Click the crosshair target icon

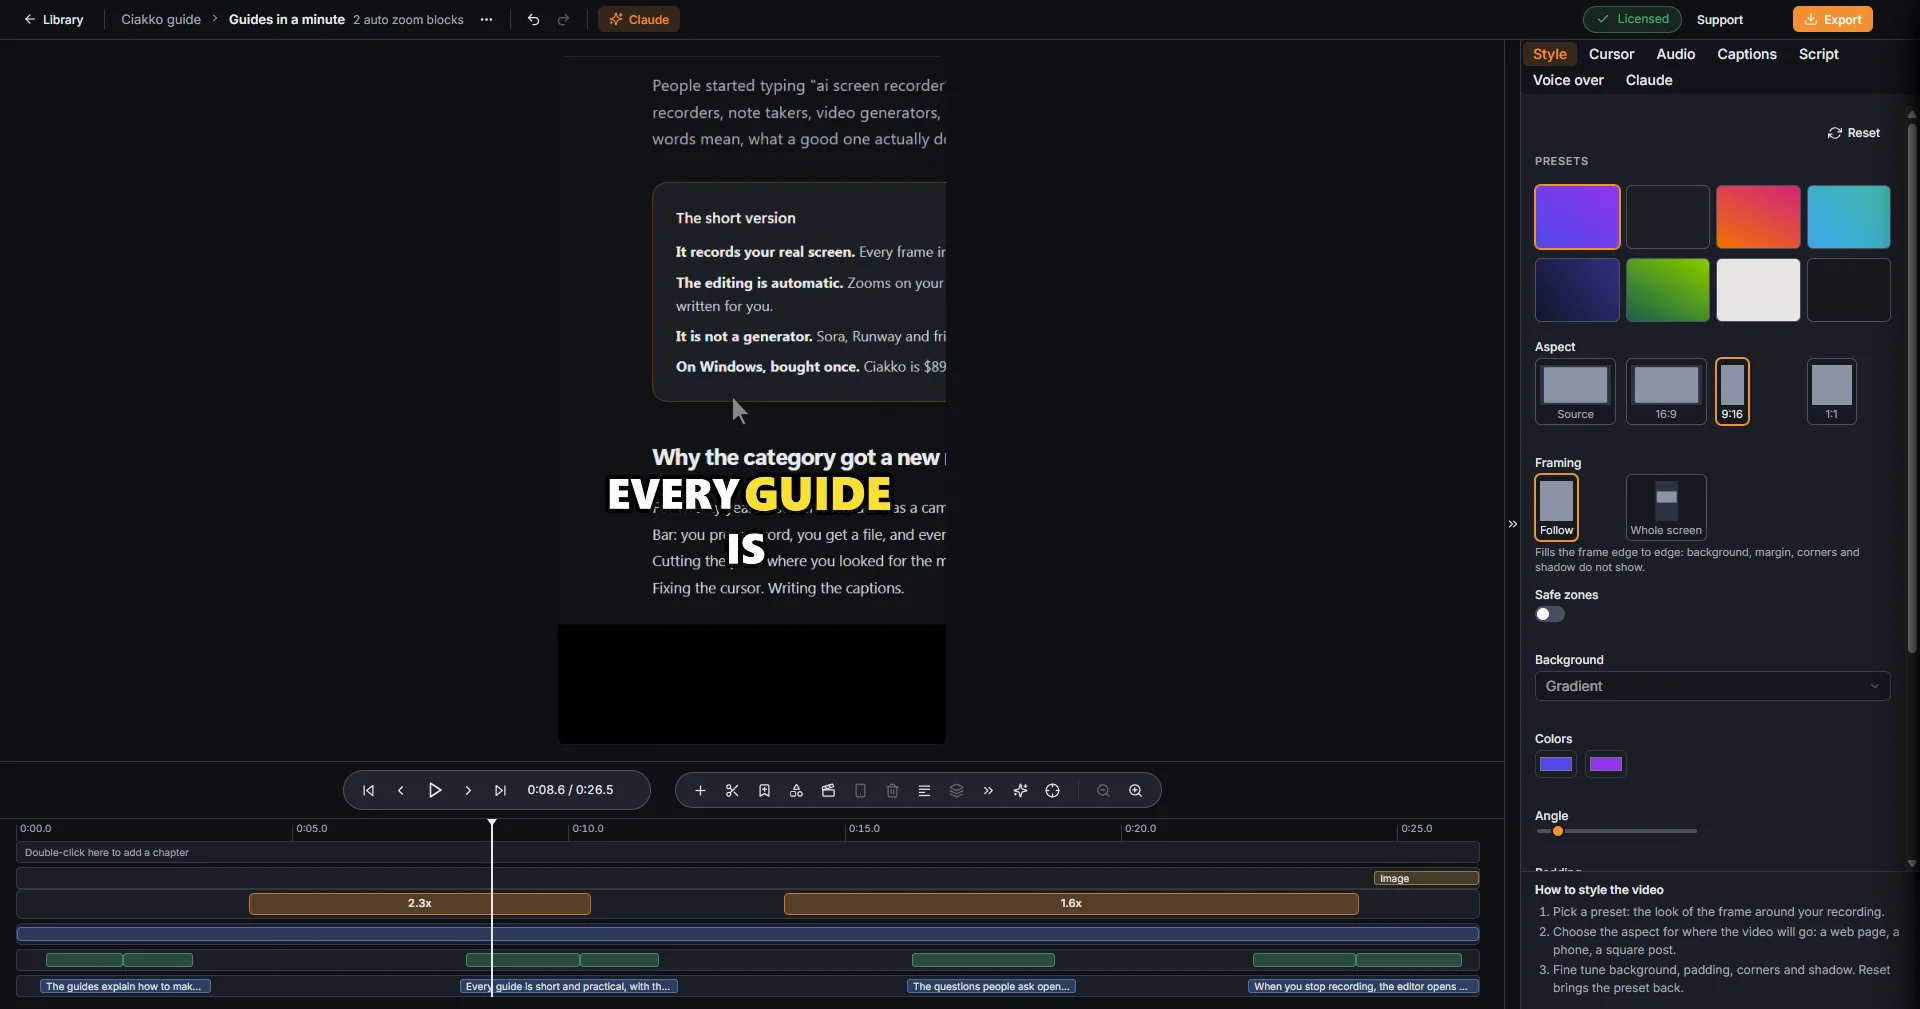pos(1052,790)
